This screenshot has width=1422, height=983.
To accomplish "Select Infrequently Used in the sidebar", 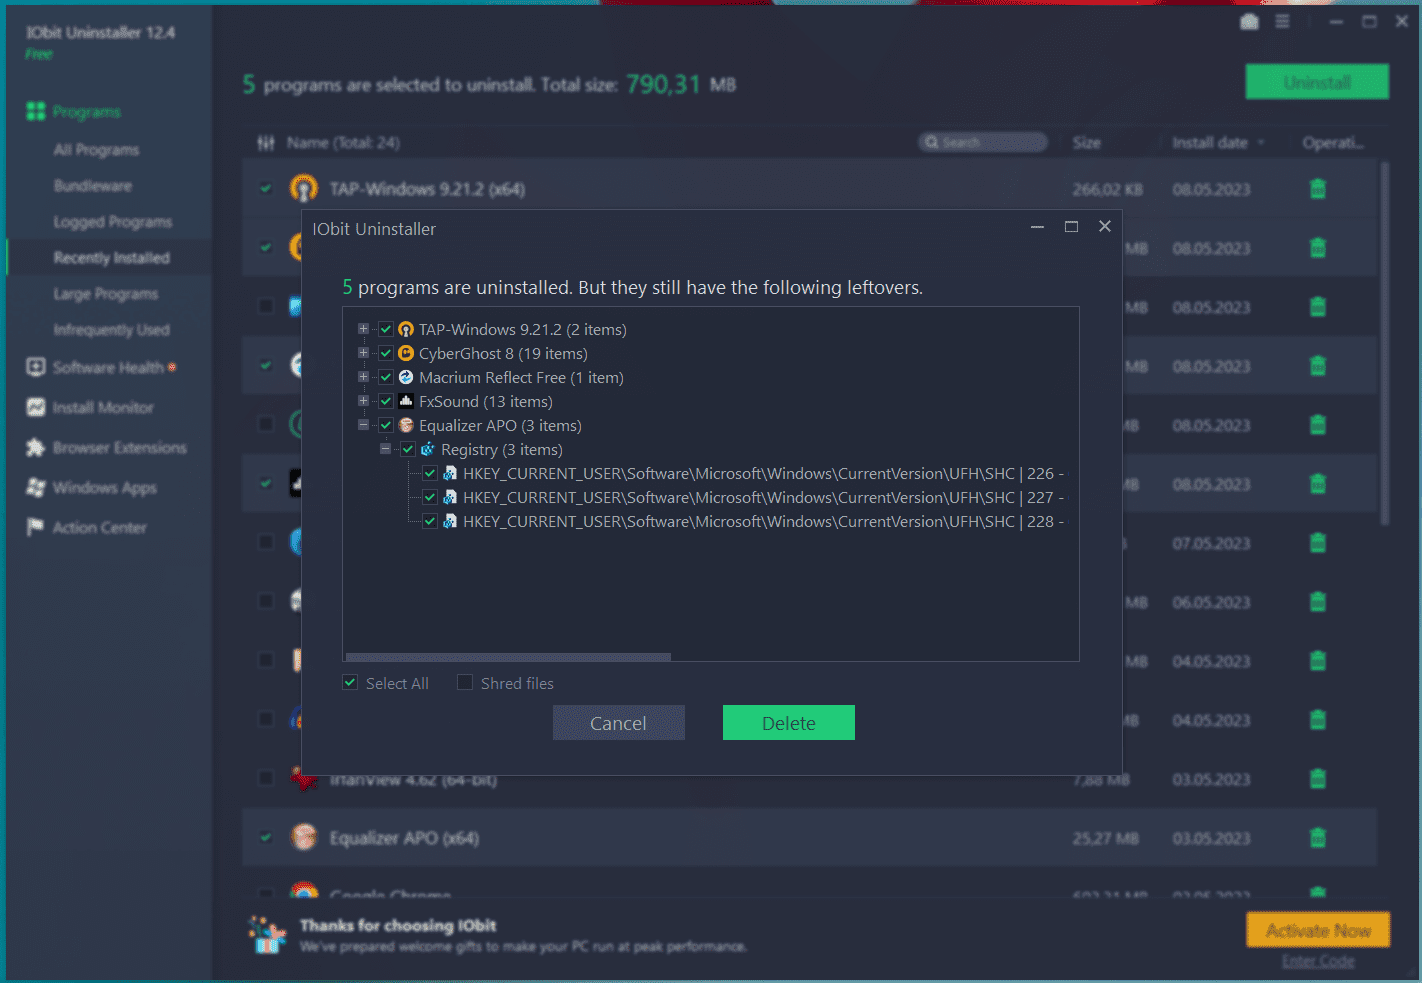I will tap(112, 330).
